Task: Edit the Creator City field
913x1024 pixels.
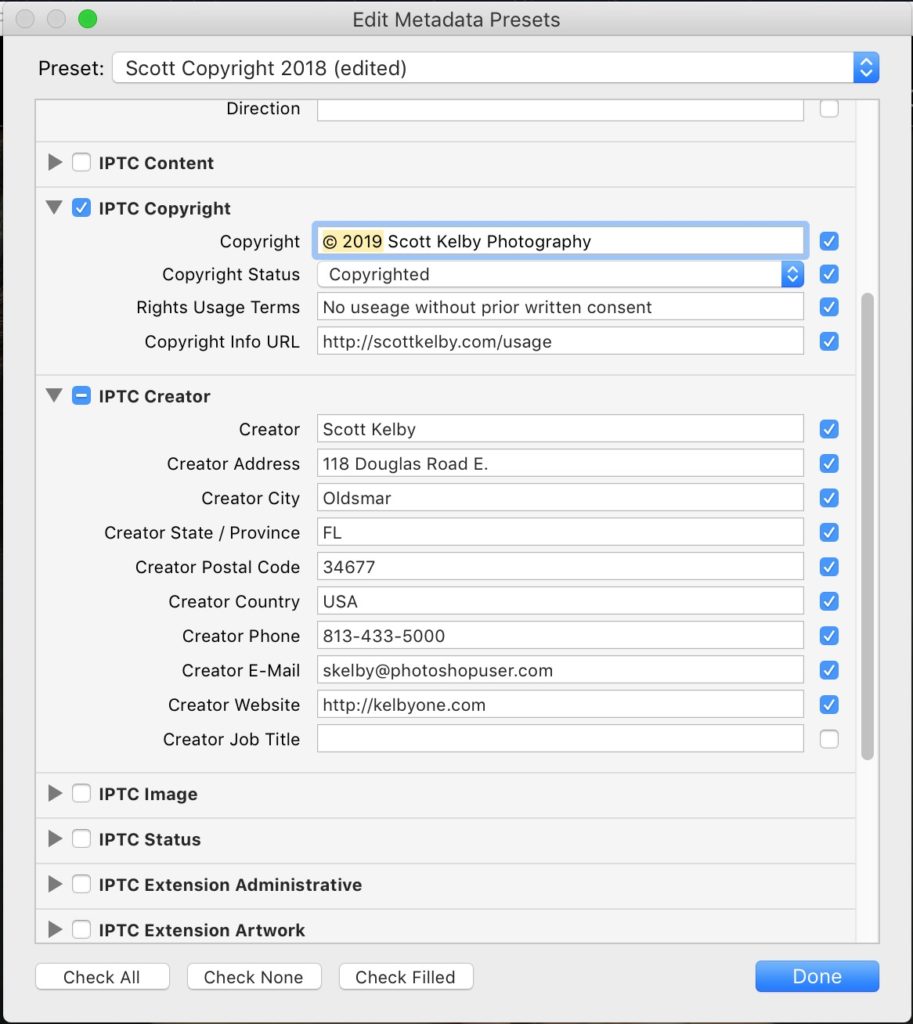Action: click(x=560, y=498)
